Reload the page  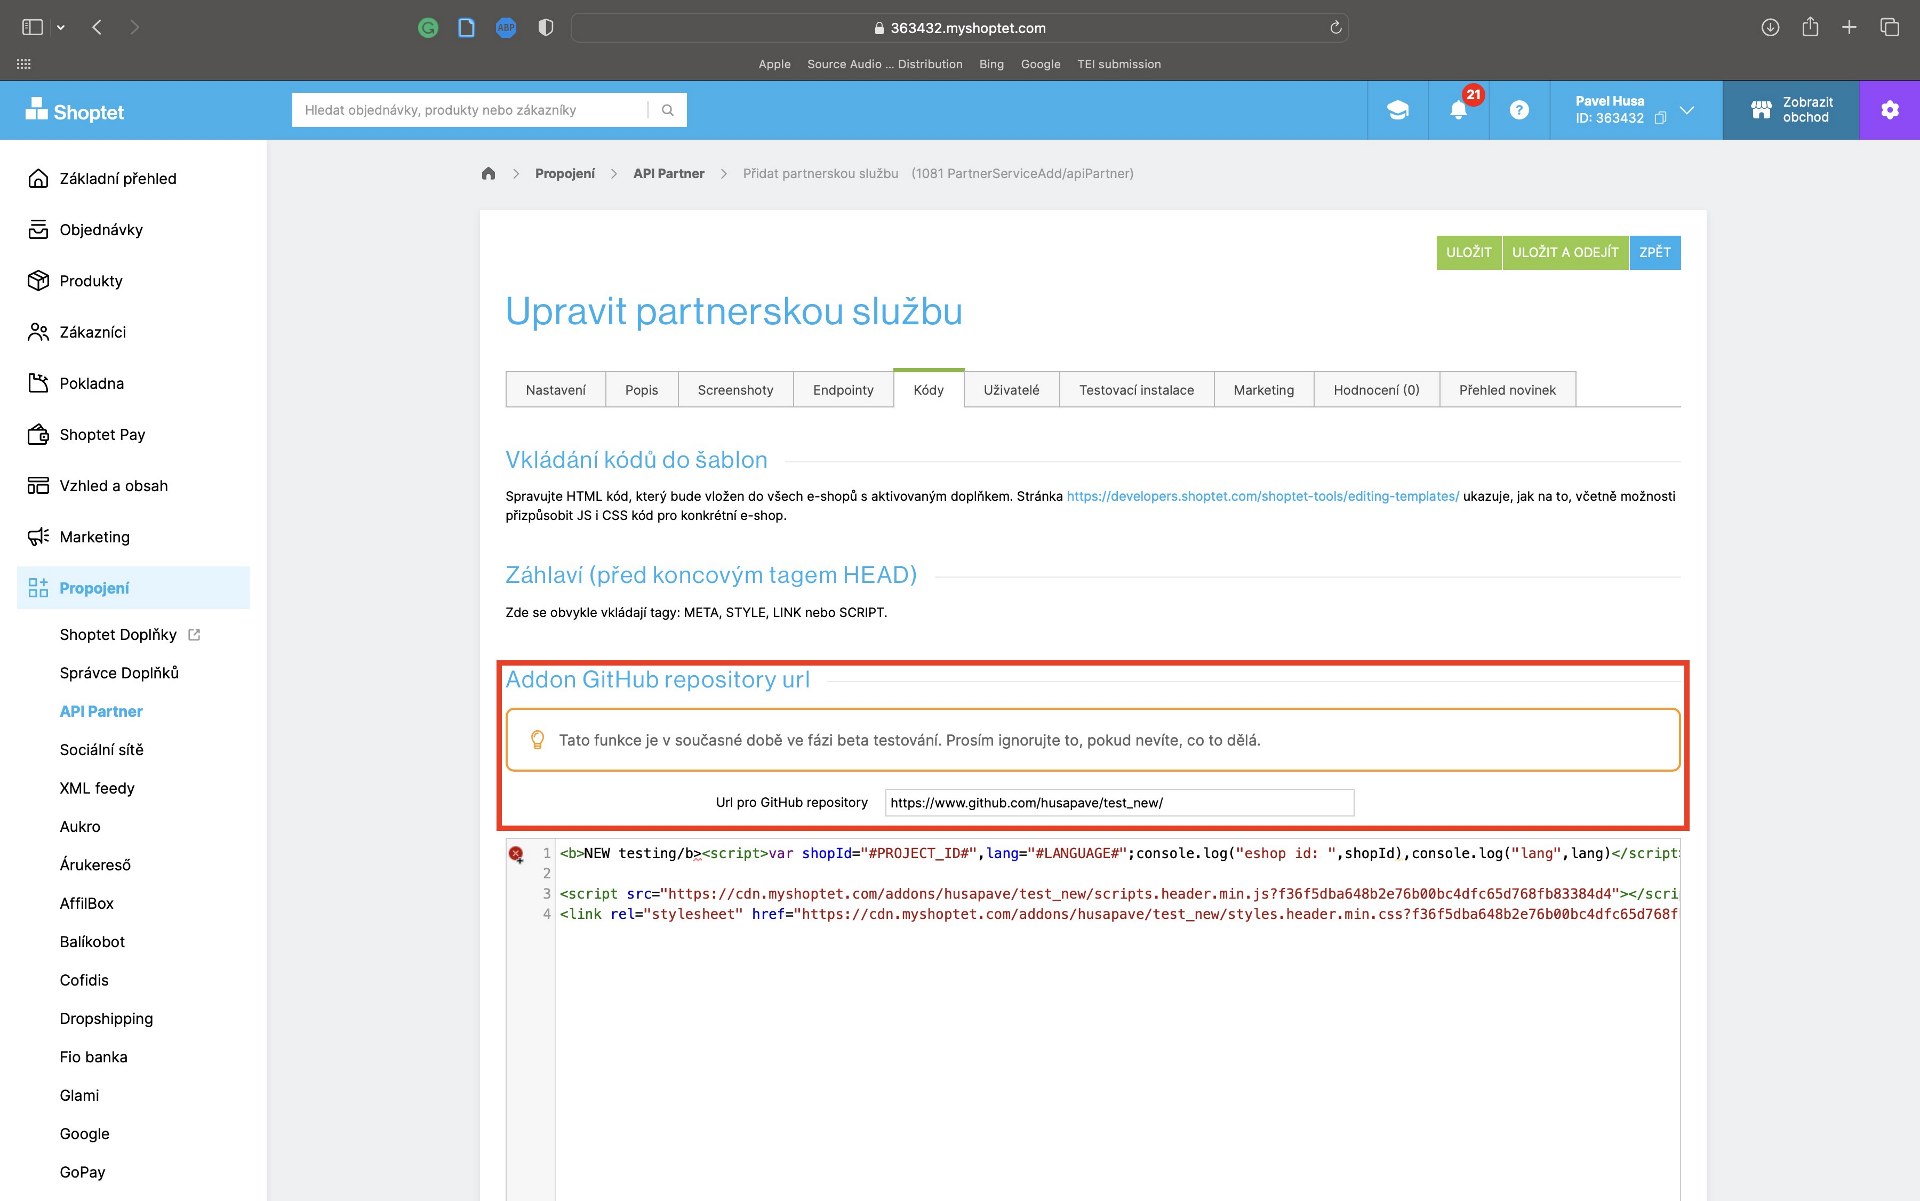[1335, 28]
